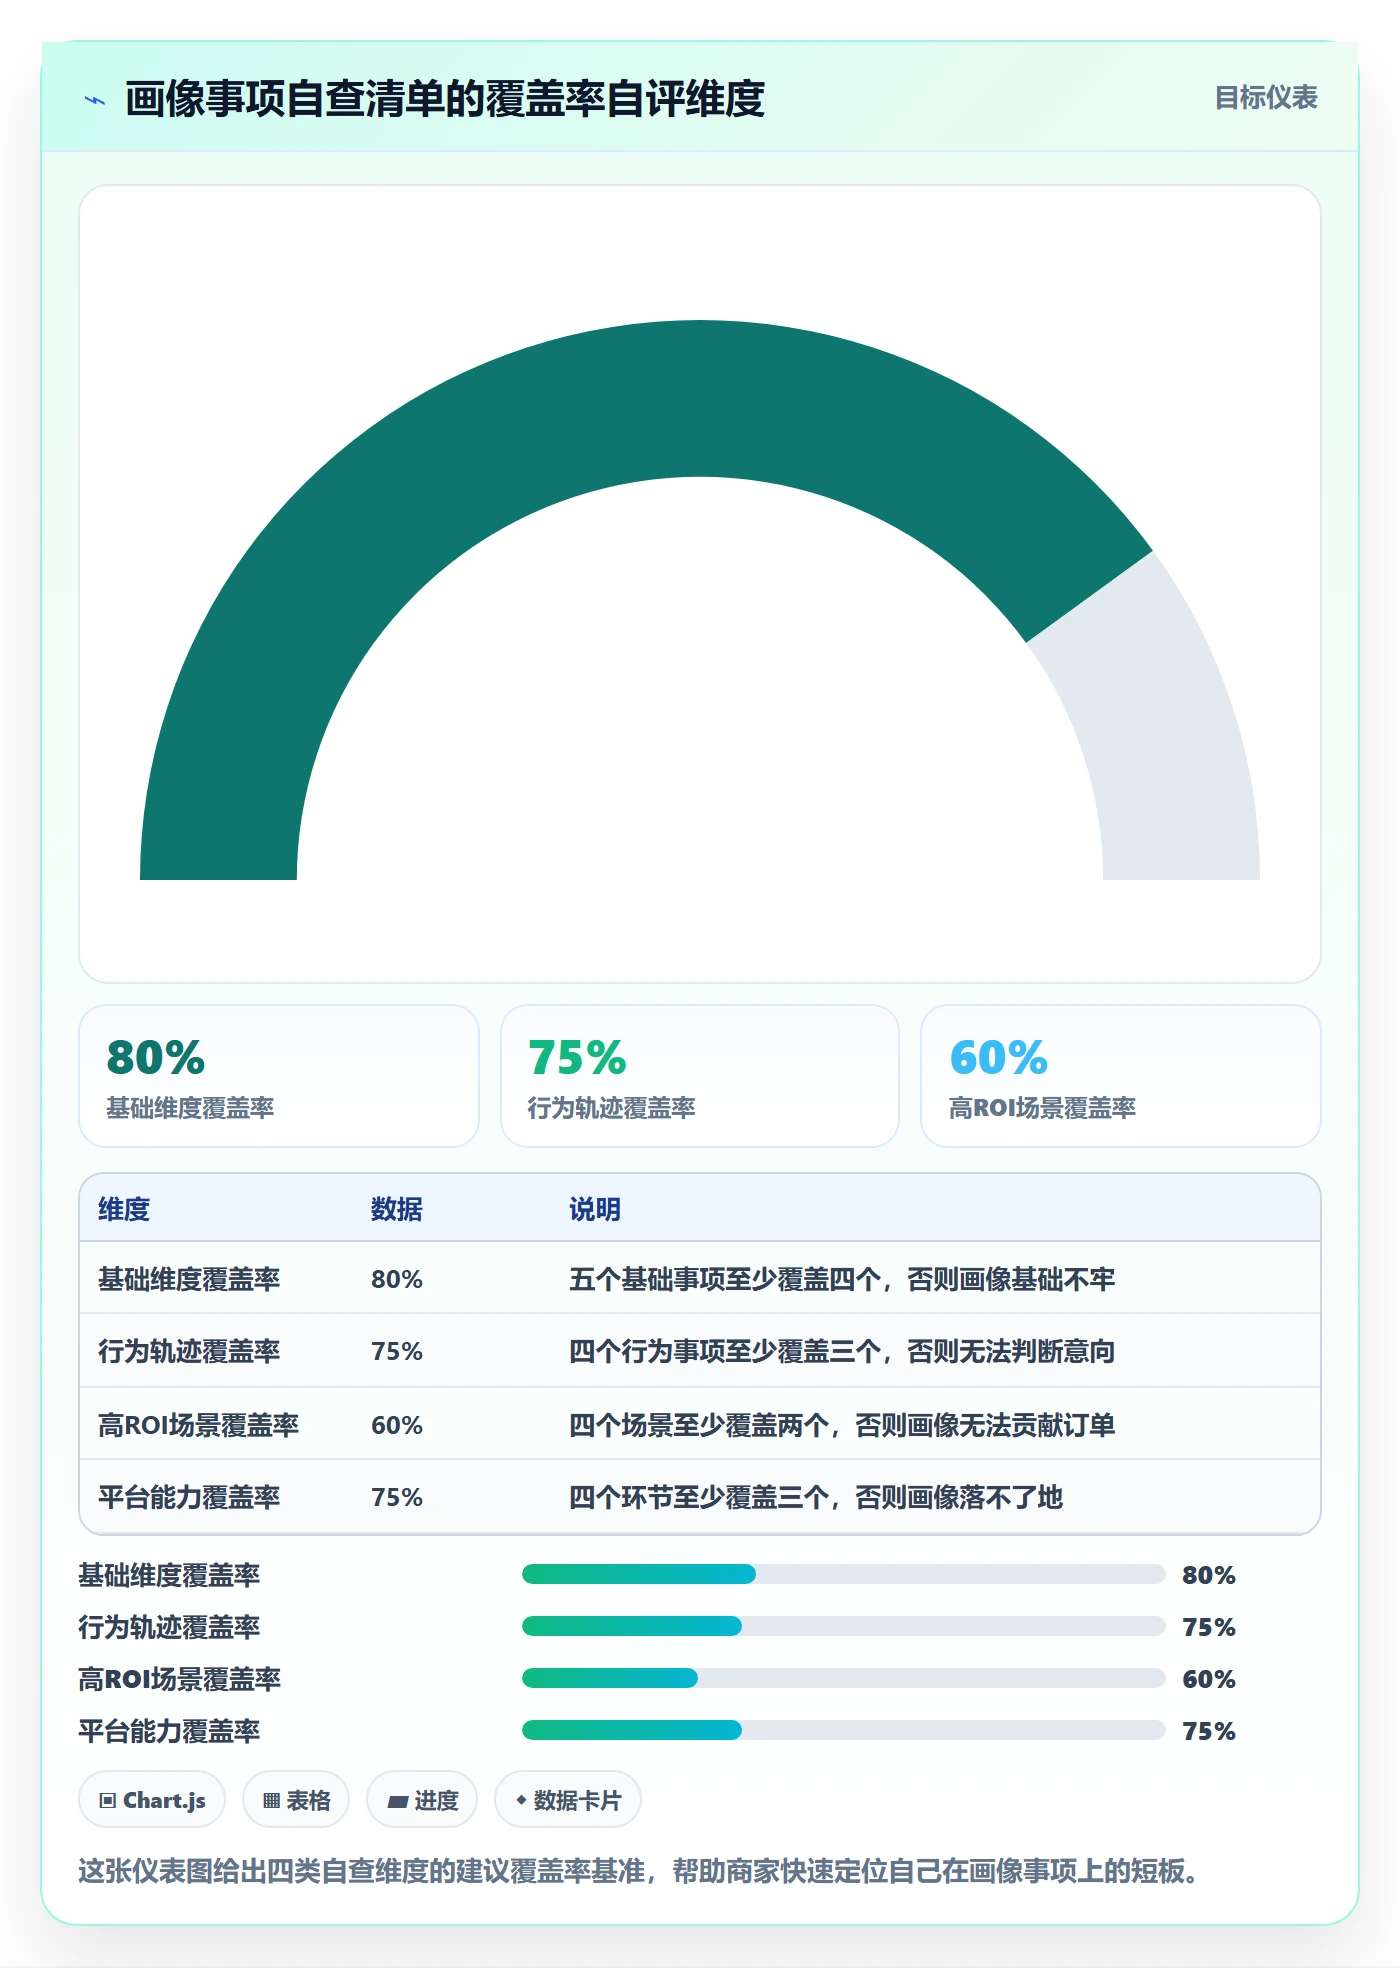Select the 进度 chip
Screen dimensions: 1400x1968
pos(422,1800)
